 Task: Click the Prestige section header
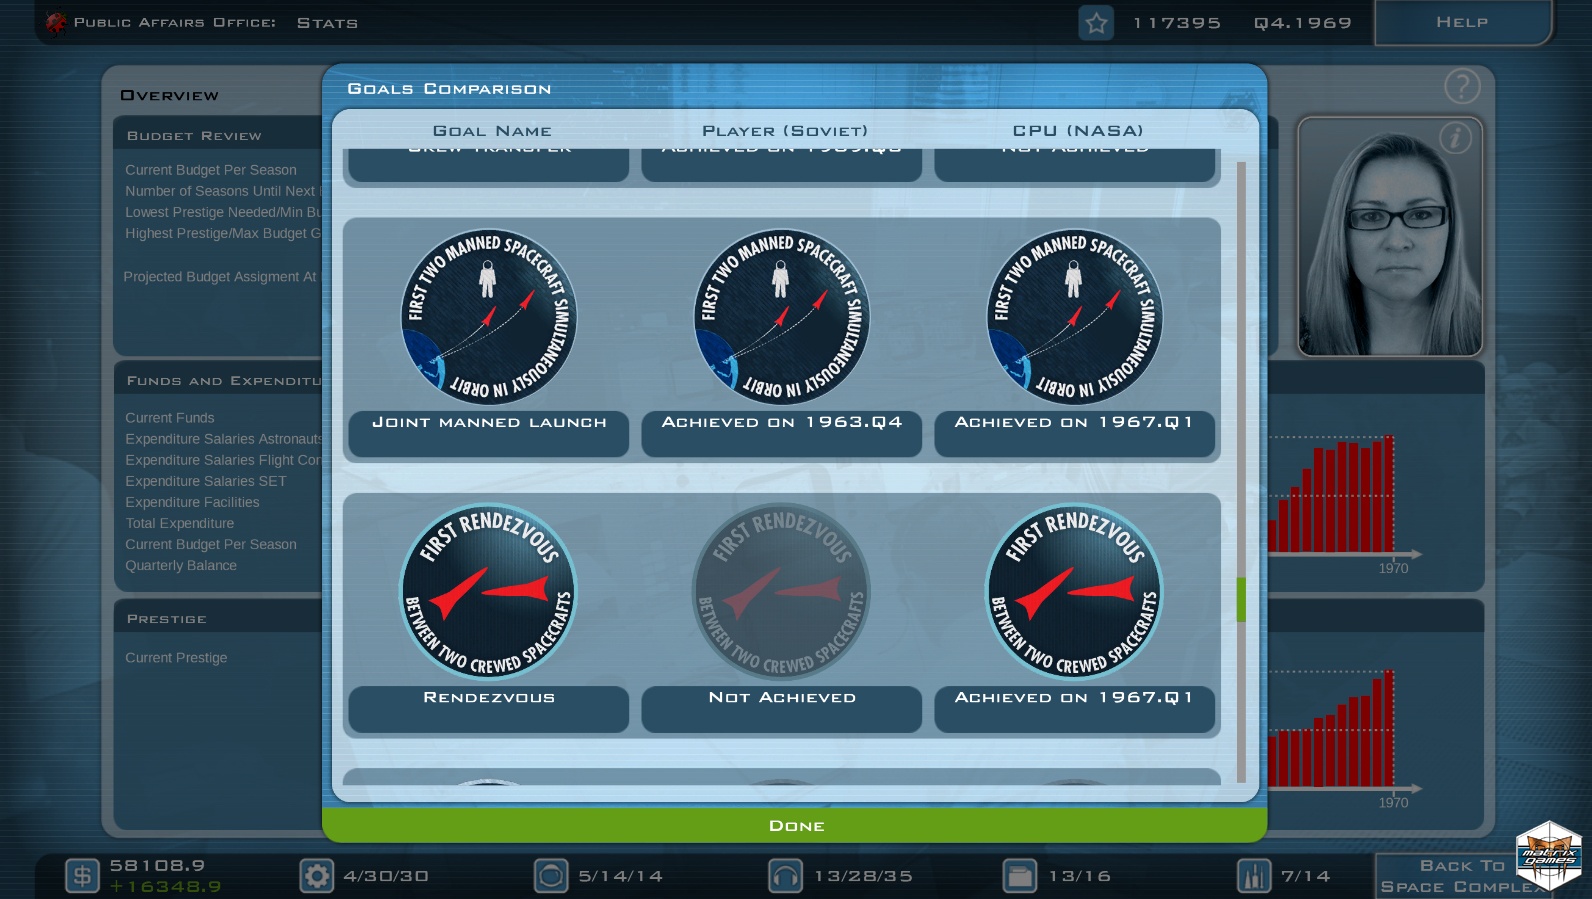167,619
